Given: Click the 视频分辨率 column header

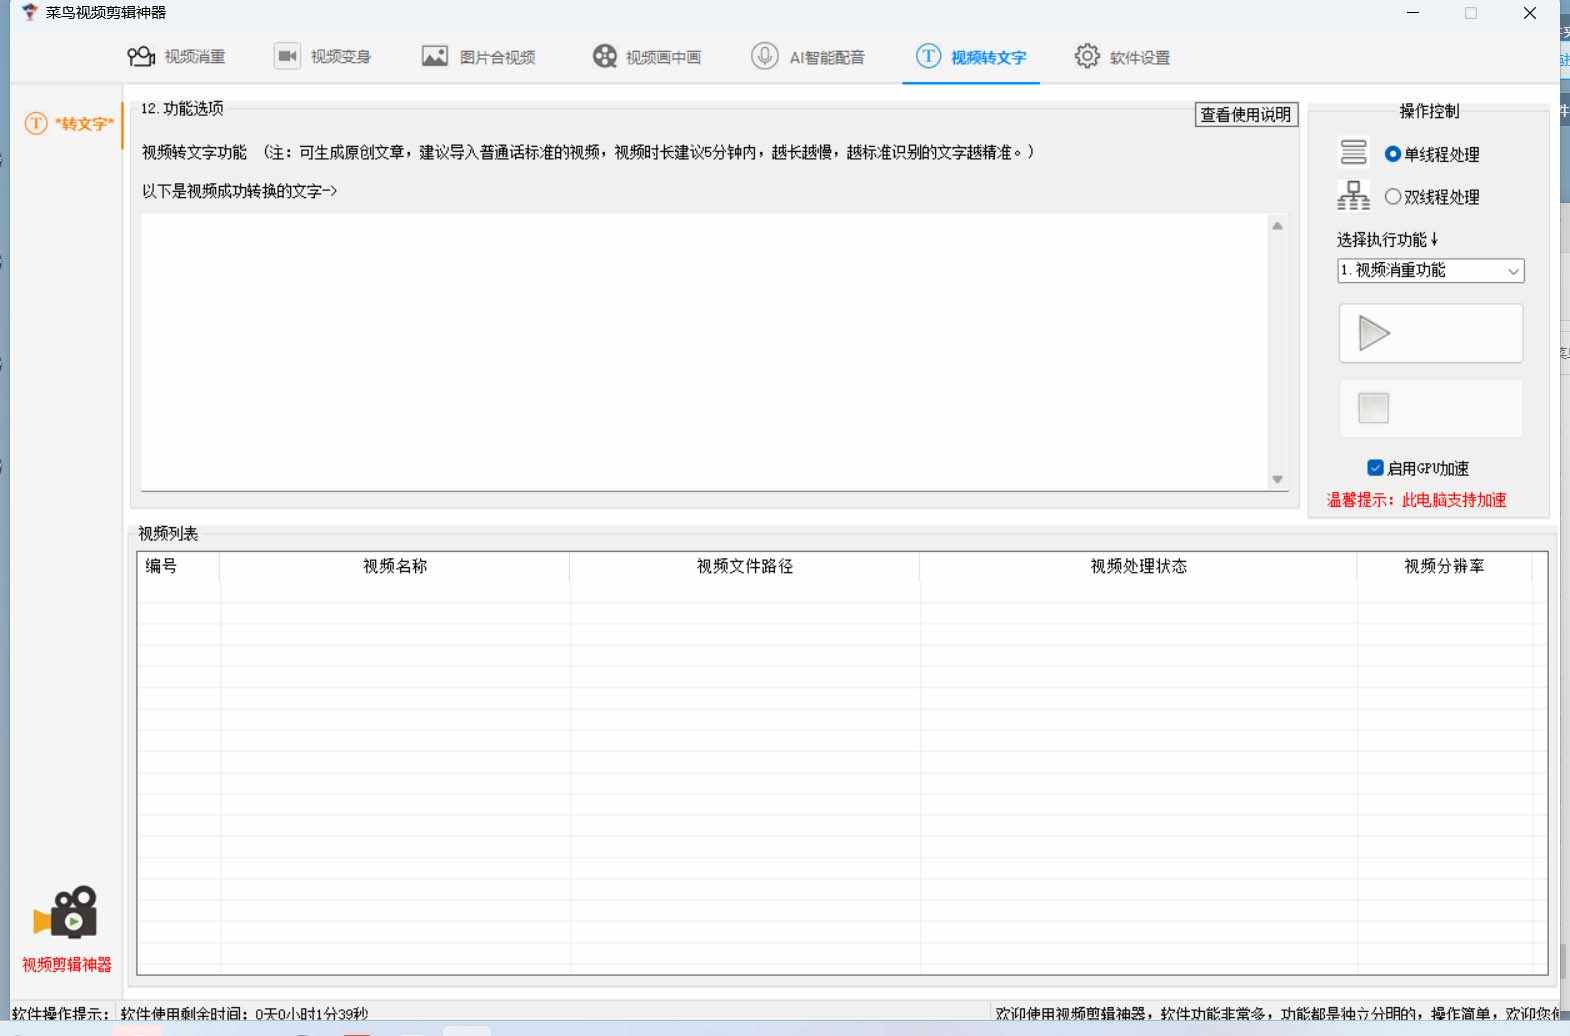Looking at the screenshot, I should (1445, 566).
